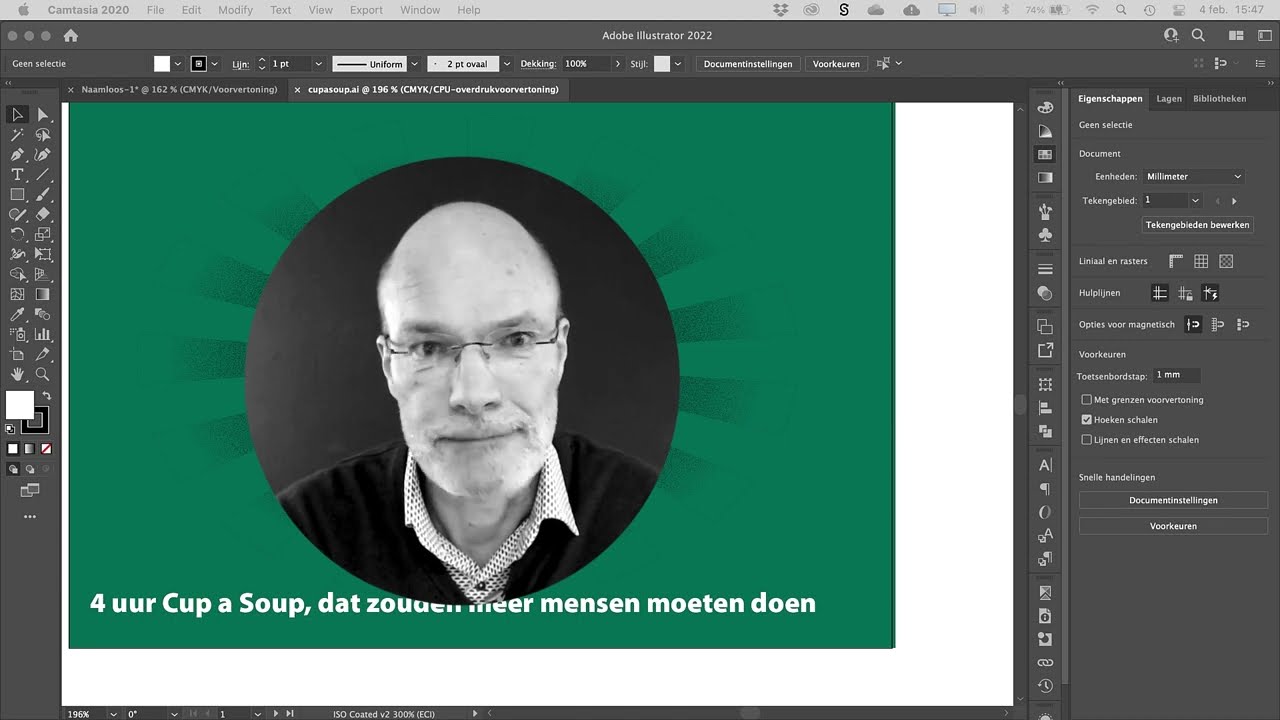
Task: Go to next artboard arrow in panel
Action: pos(1234,201)
